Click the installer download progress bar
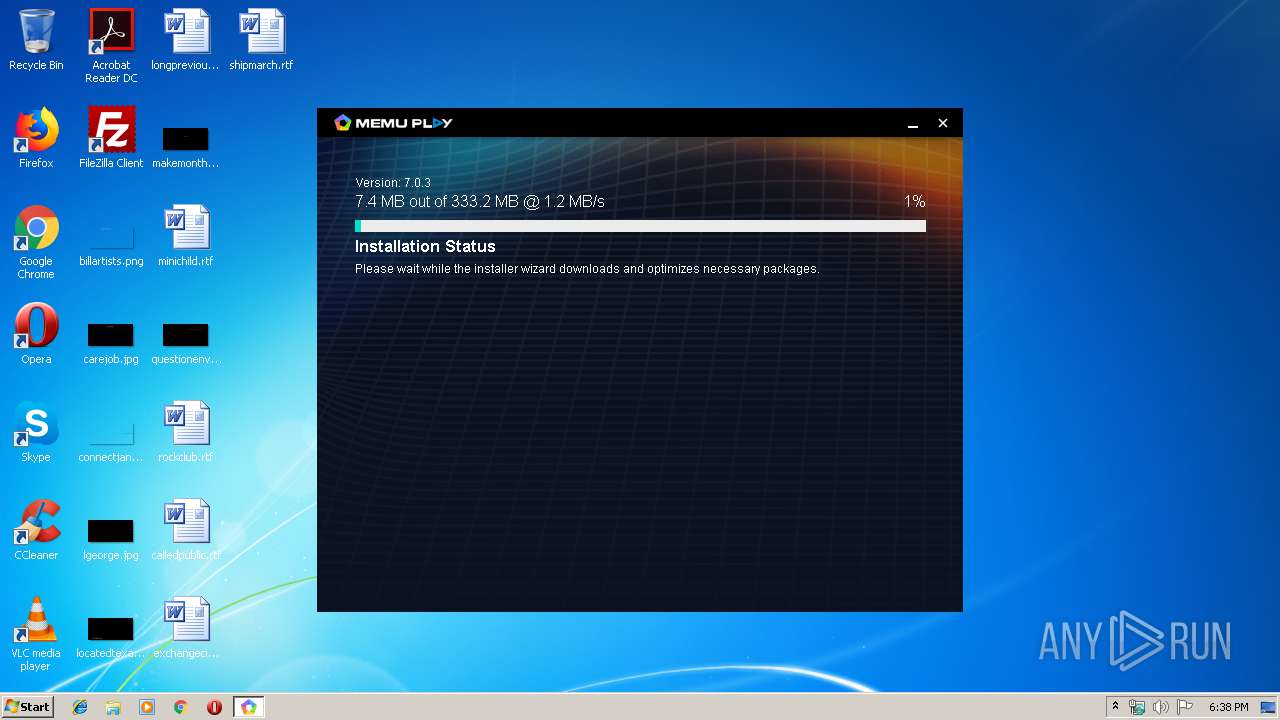The height and width of the screenshot is (720, 1280). (x=640, y=226)
